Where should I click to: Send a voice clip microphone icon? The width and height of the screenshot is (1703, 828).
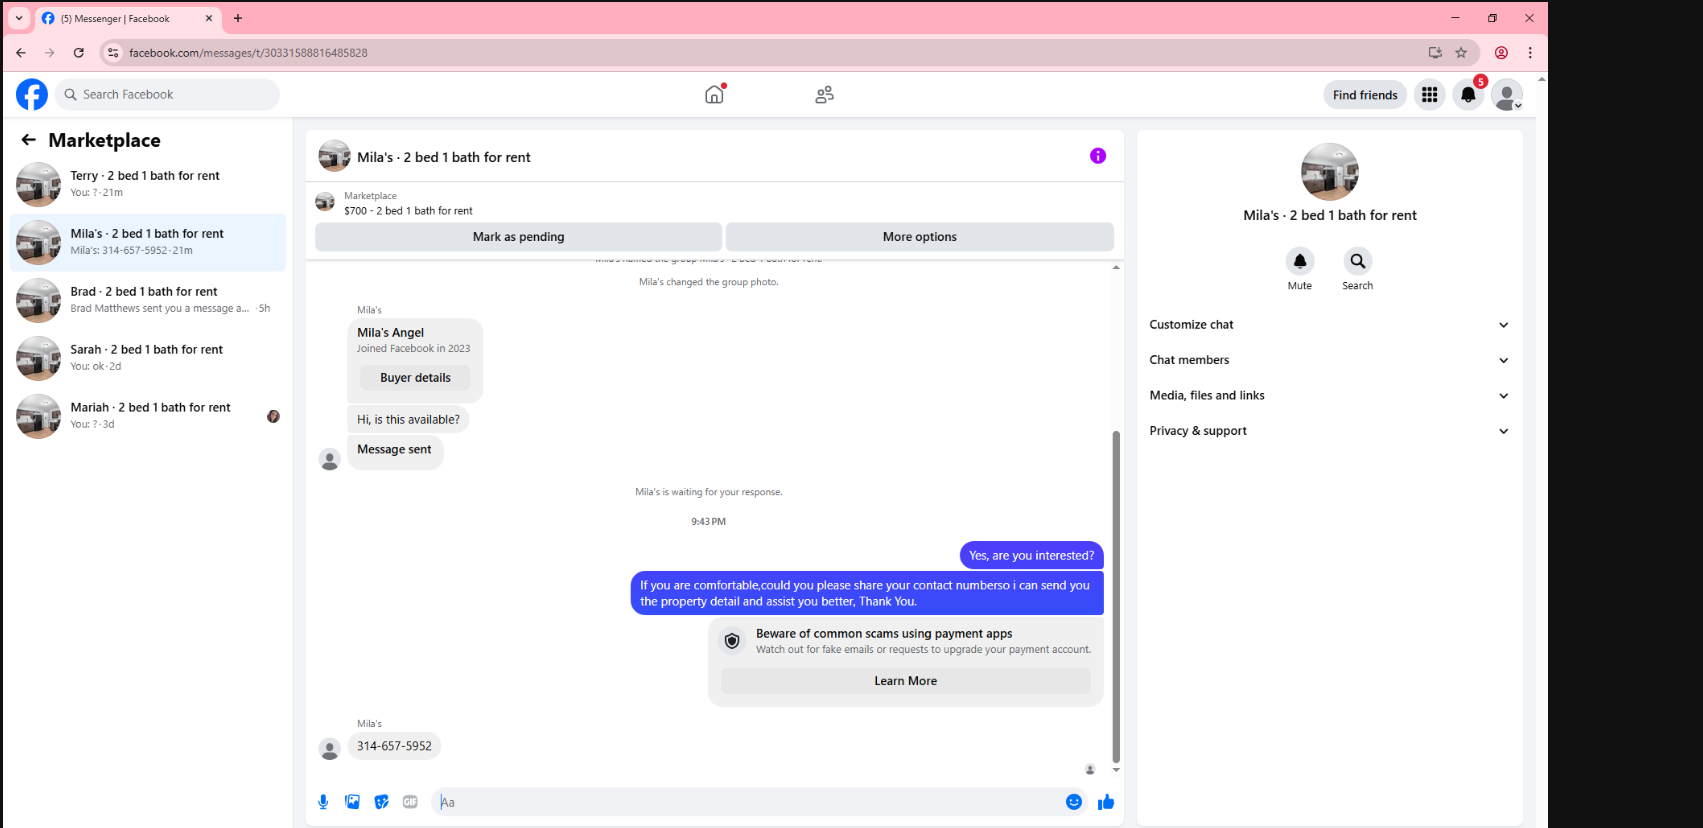[323, 802]
